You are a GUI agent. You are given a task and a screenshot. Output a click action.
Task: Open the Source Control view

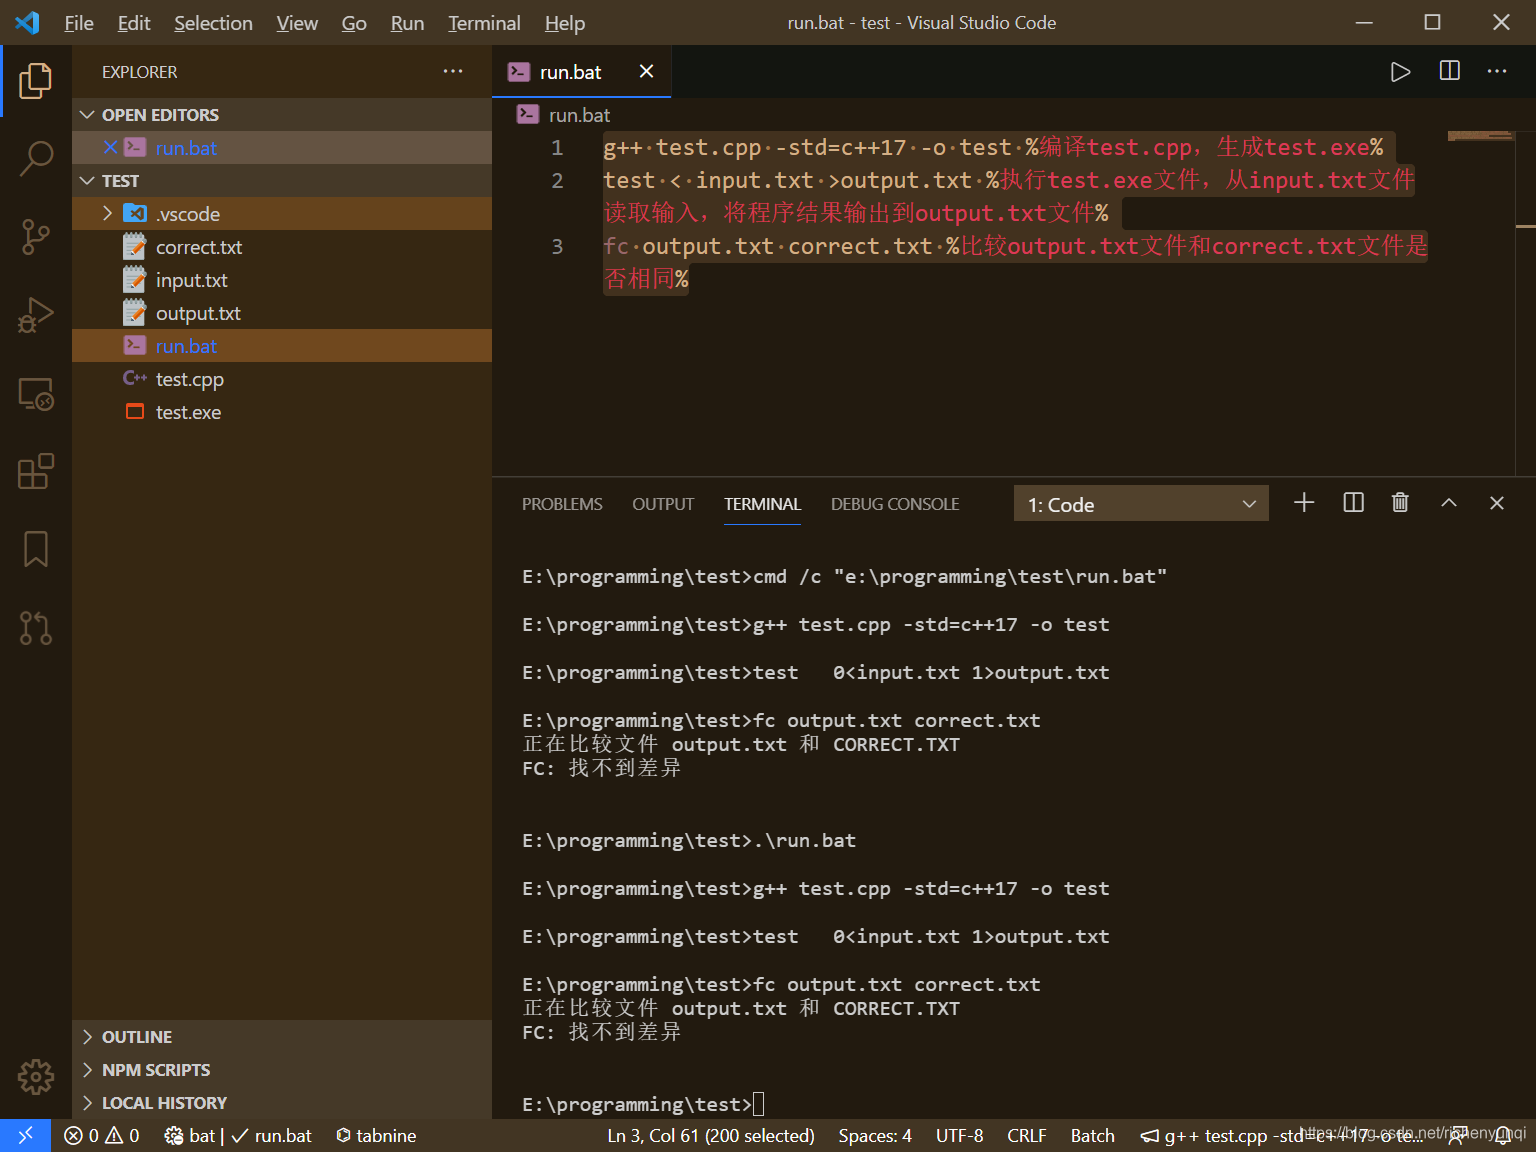(x=36, y=237)
